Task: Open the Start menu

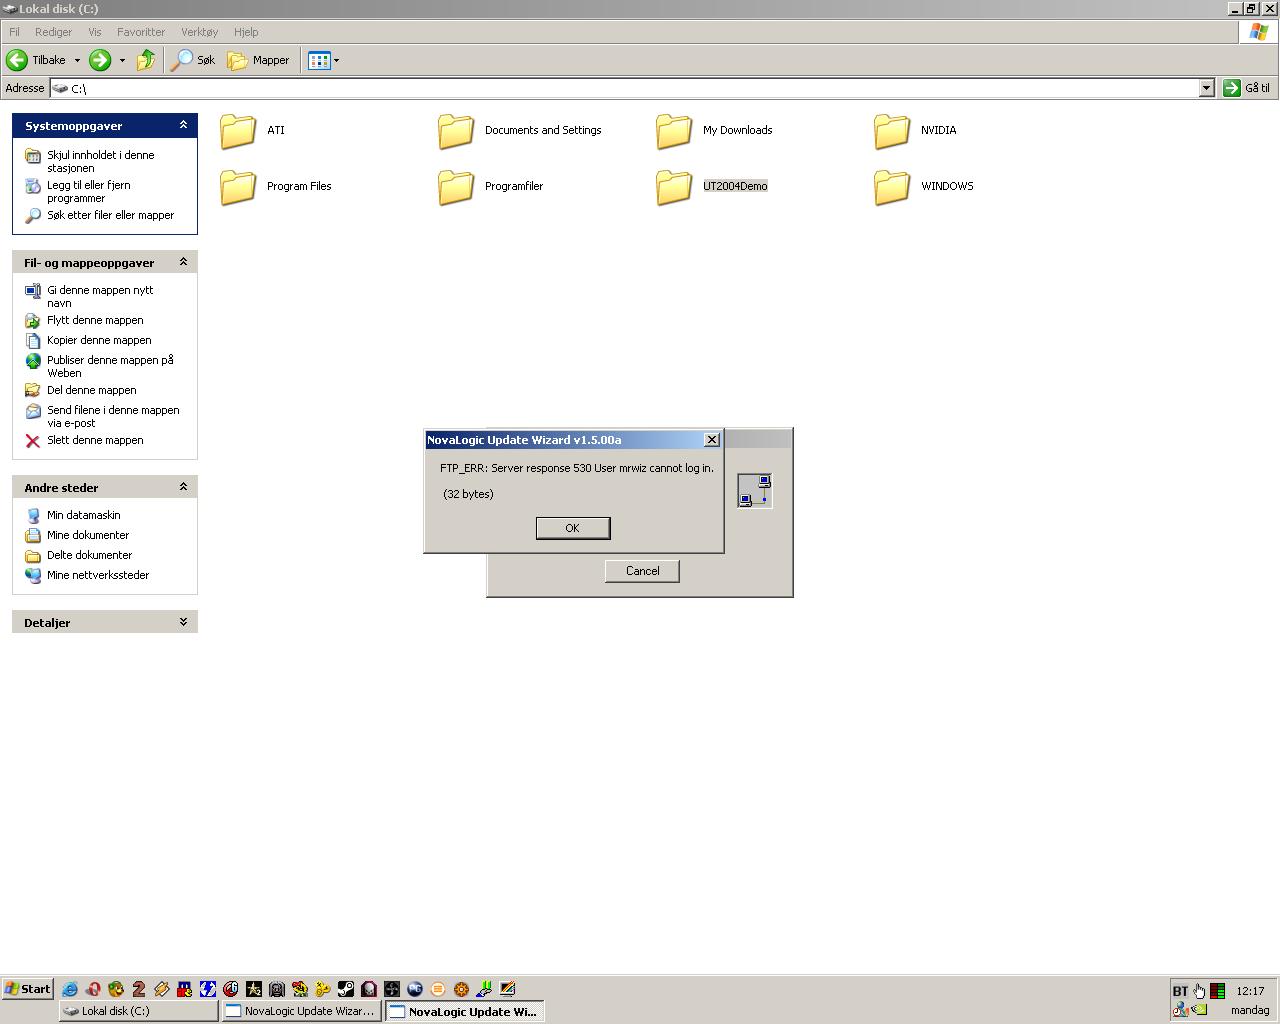Action: click(x=27, y=989)
